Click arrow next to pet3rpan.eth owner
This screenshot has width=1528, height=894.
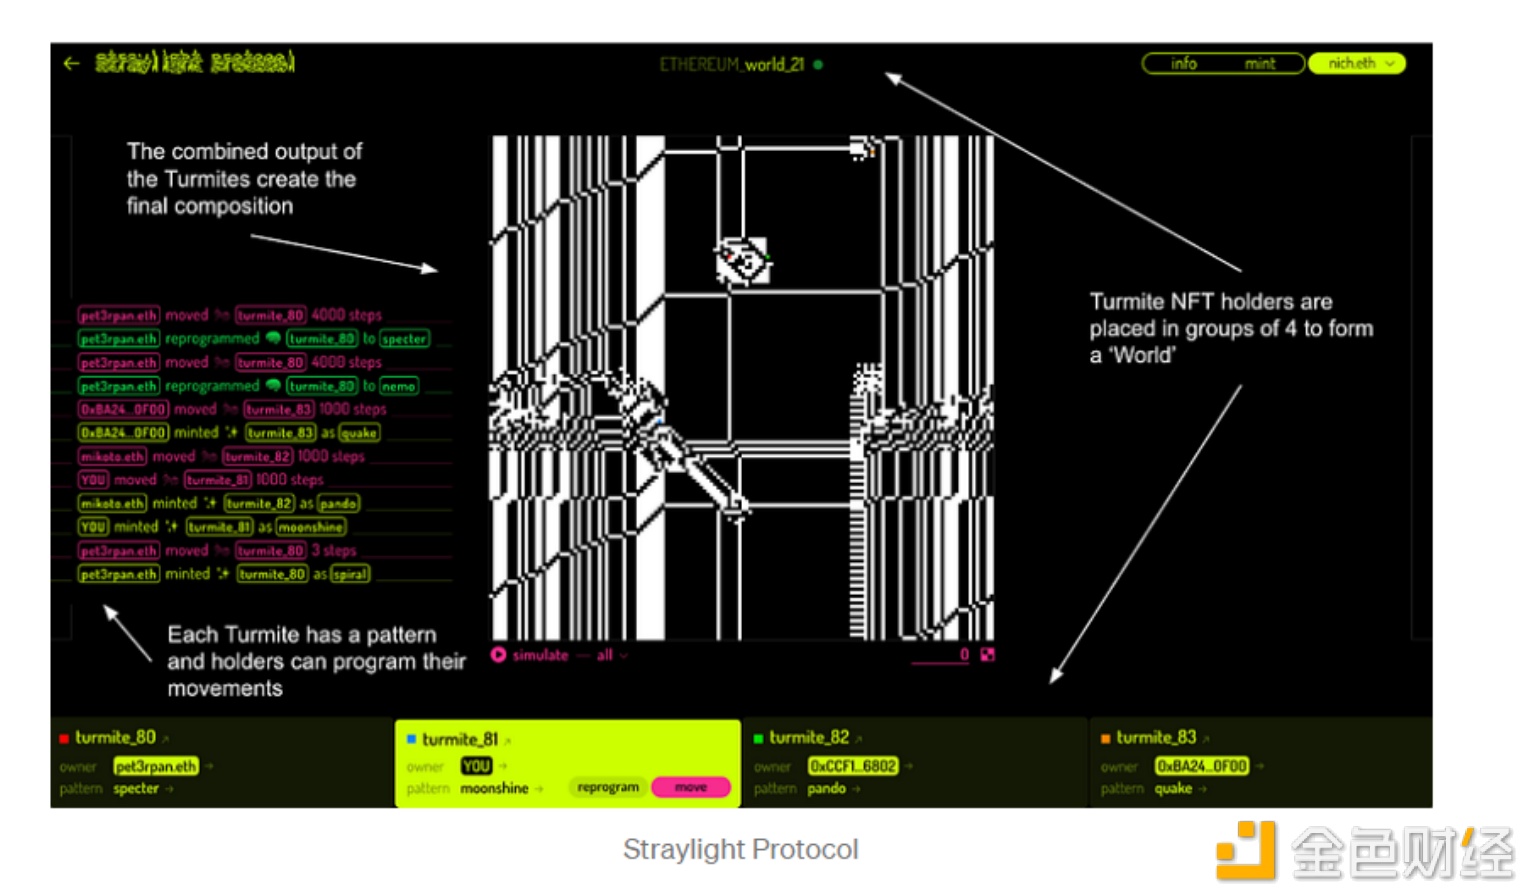click(209, 767)
